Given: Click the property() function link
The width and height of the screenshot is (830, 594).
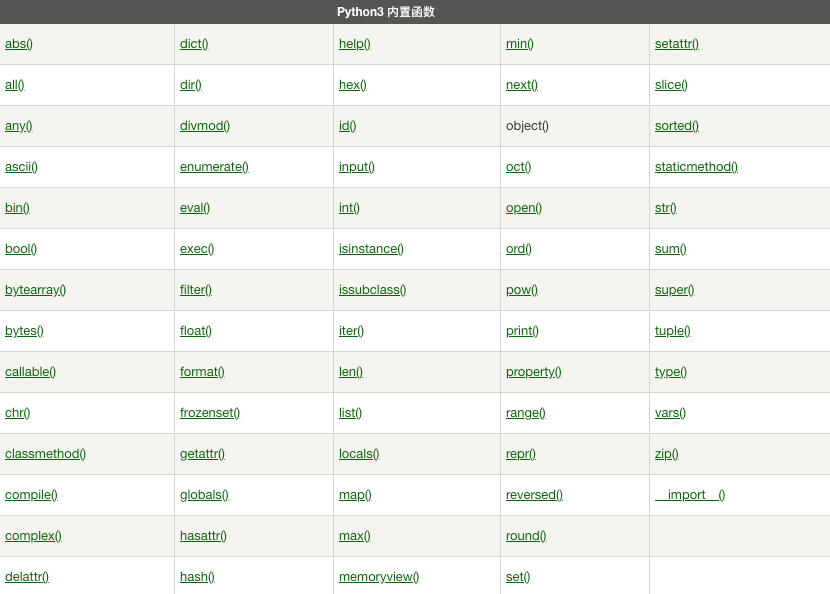Looking at the screenshot, I should tap(533, 372).
